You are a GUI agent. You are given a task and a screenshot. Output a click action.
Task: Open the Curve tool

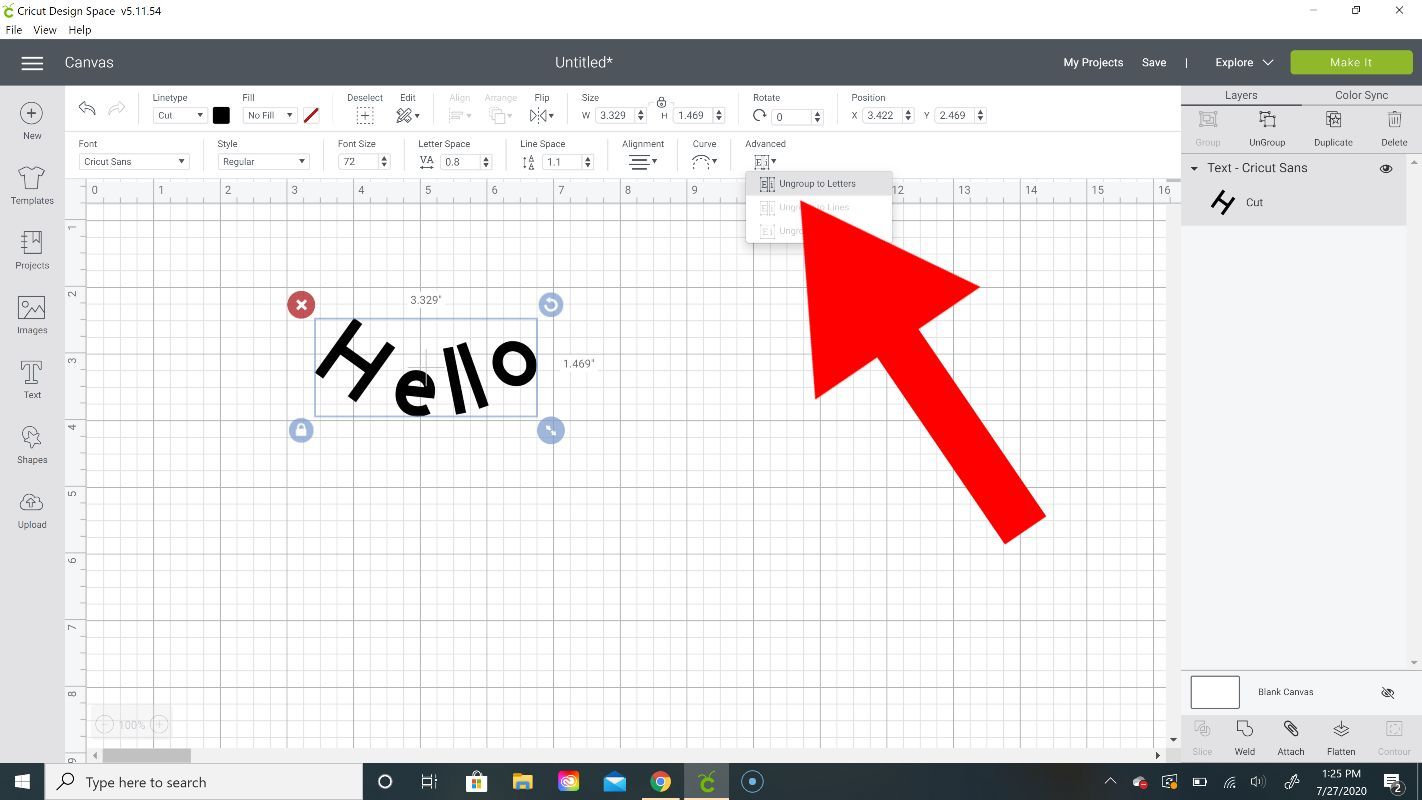point(705,161)
